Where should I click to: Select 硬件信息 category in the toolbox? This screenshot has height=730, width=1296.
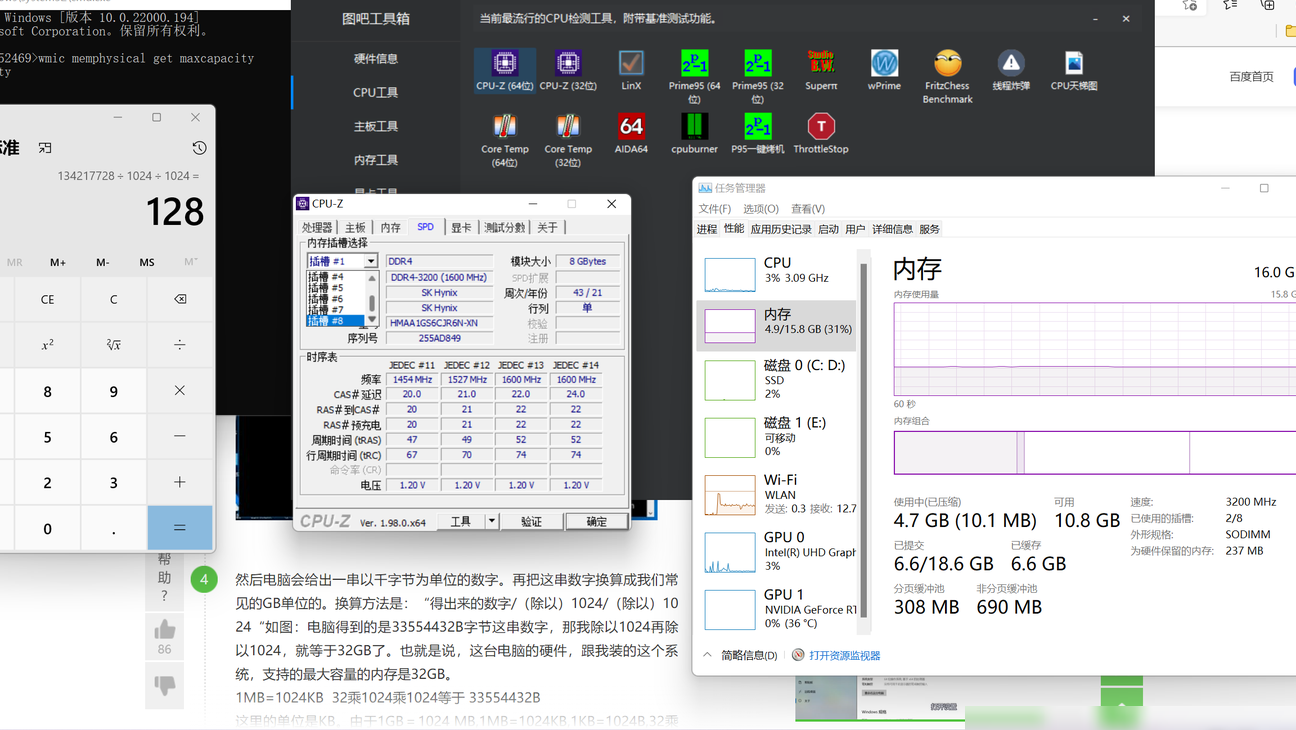coord(376,59)
